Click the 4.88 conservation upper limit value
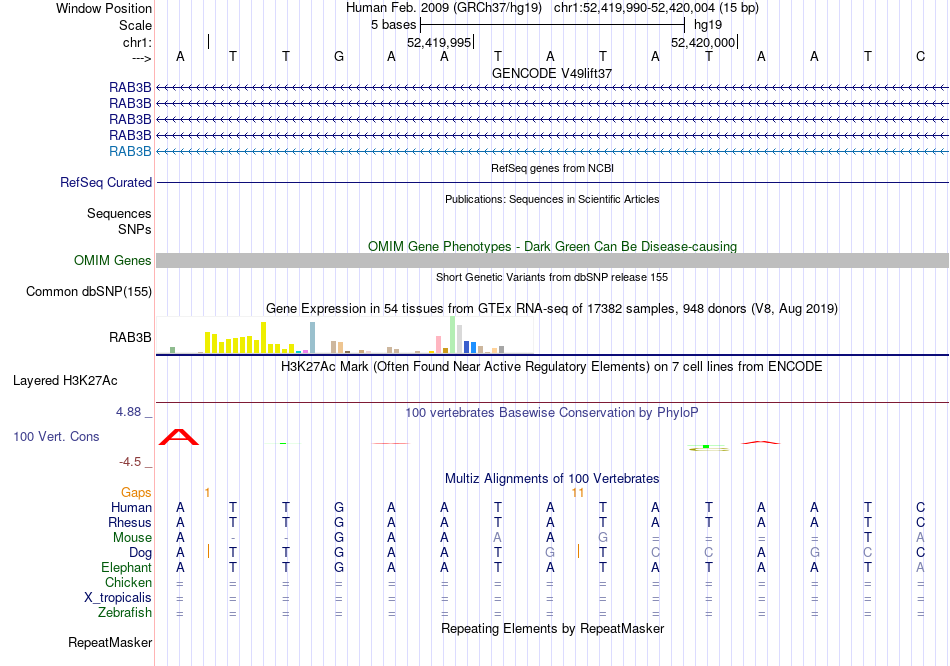 click(128, 412)
